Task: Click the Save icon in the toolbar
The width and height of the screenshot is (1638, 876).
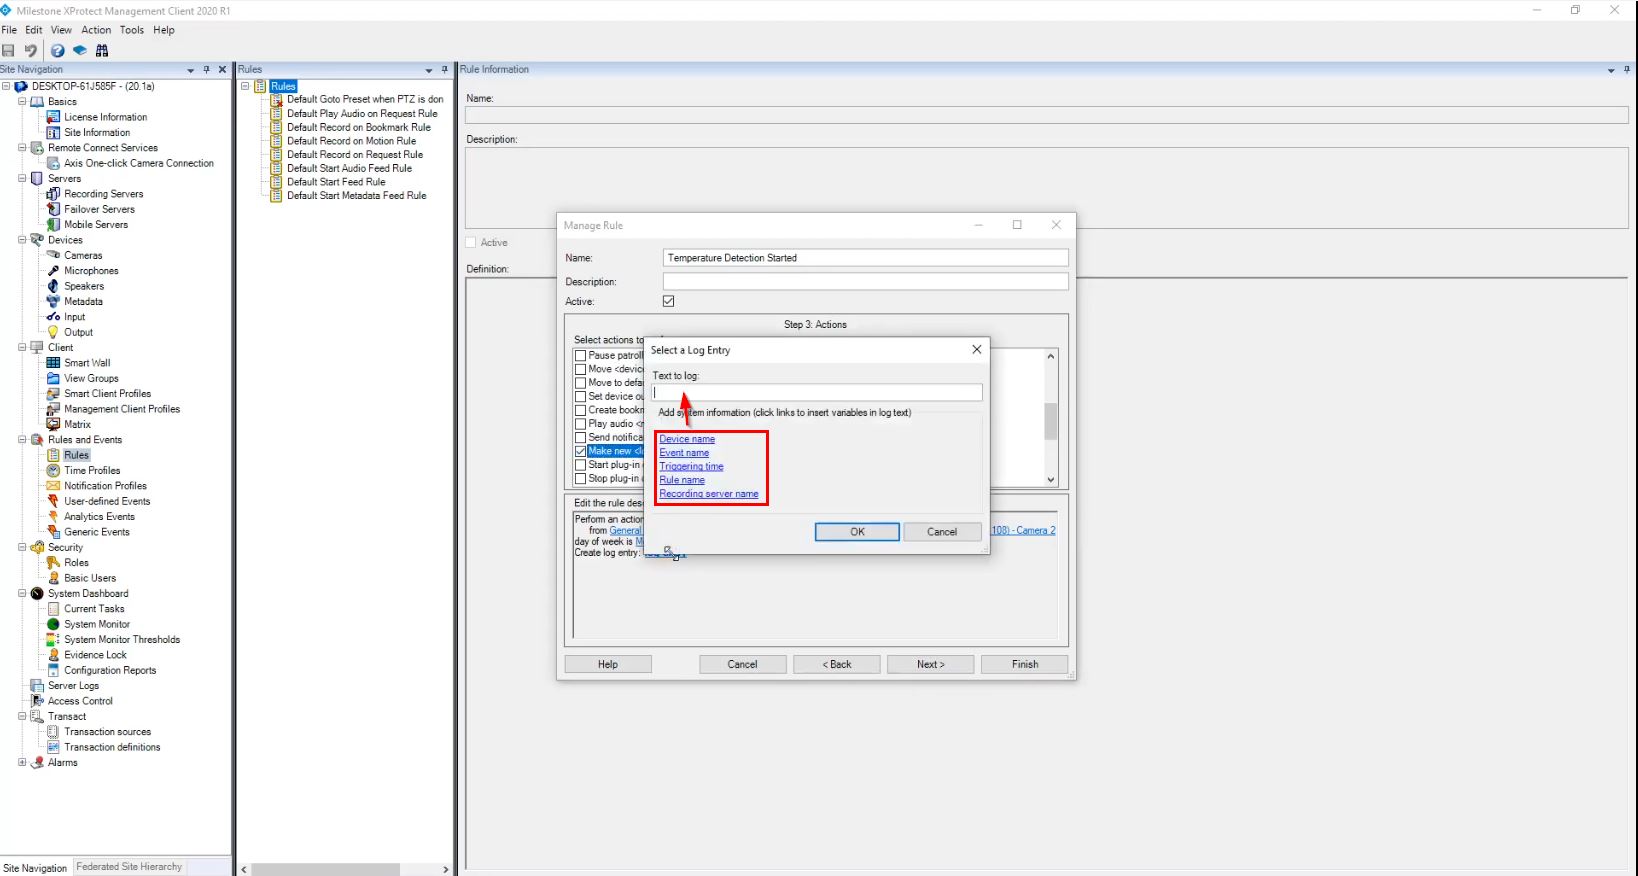Action: tap(9, 51)
